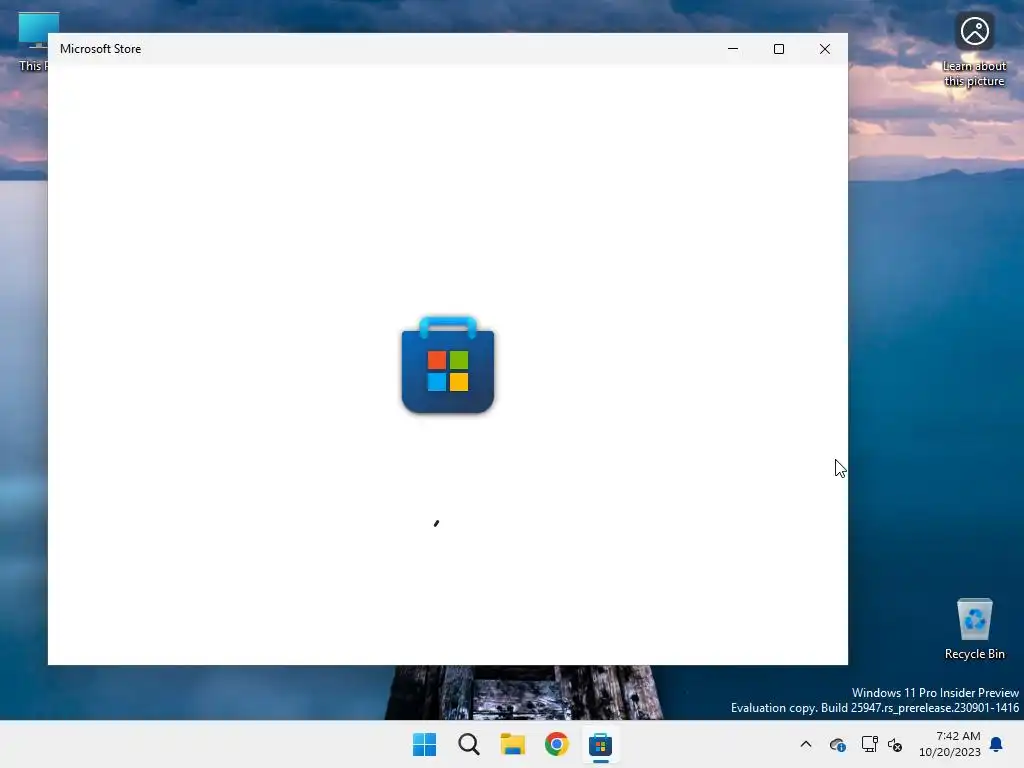Select Microsoft Store taskbar icon
Viewport: 1024px width, 768px height.
pos(600,744)
